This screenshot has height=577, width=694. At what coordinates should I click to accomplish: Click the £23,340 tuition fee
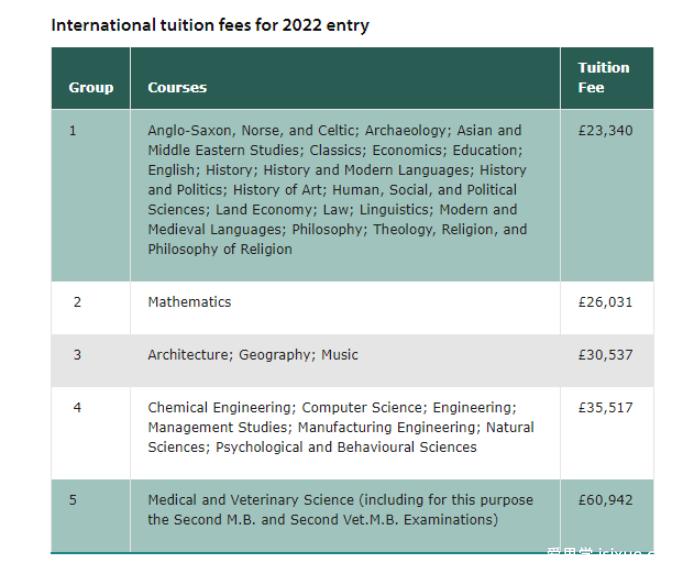605,131
